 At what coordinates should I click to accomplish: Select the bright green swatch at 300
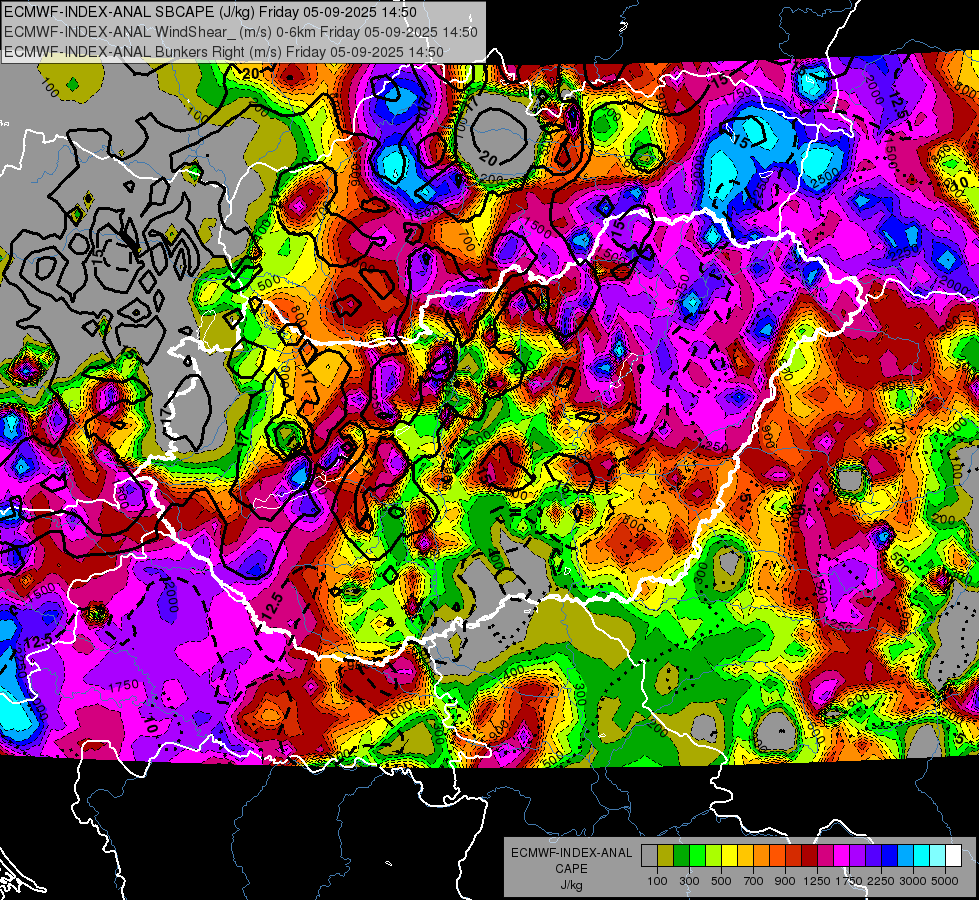click(x=697, y=855)
